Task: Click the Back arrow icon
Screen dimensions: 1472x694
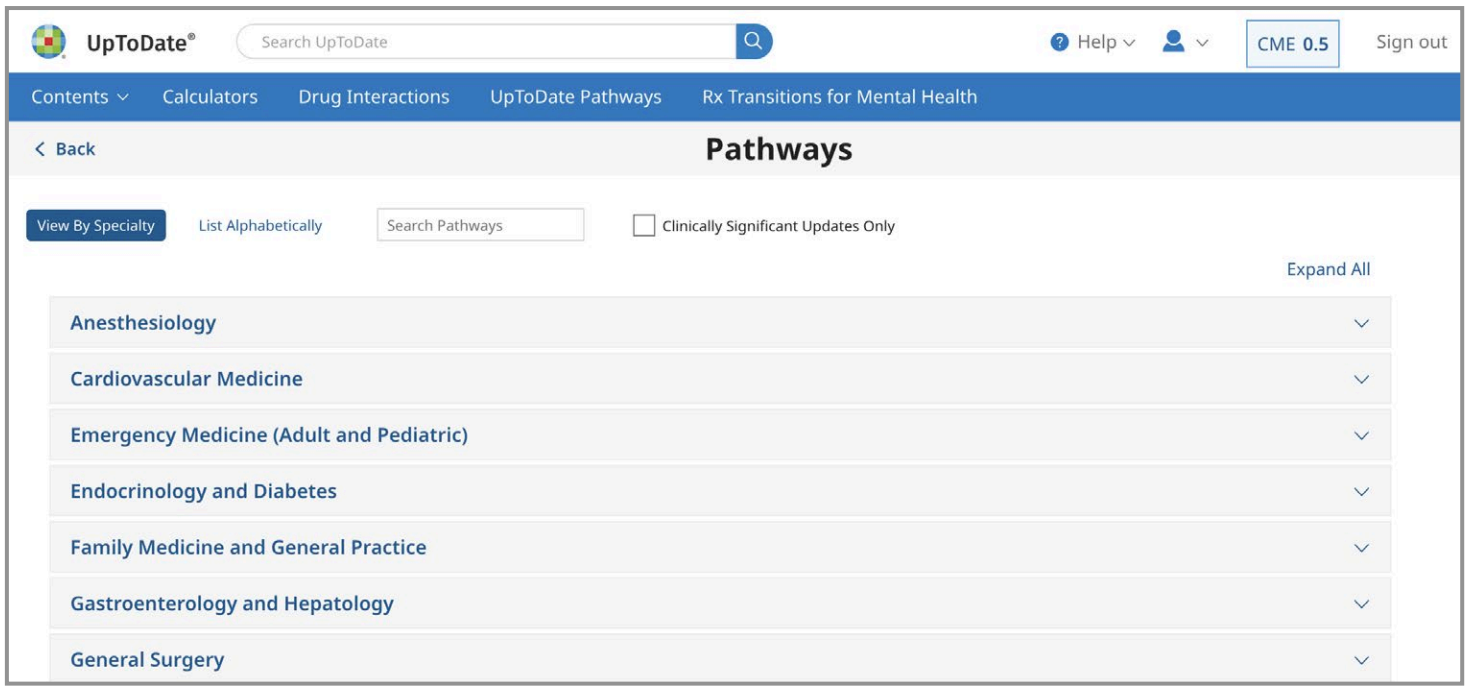Action: [x=40, y=149]
